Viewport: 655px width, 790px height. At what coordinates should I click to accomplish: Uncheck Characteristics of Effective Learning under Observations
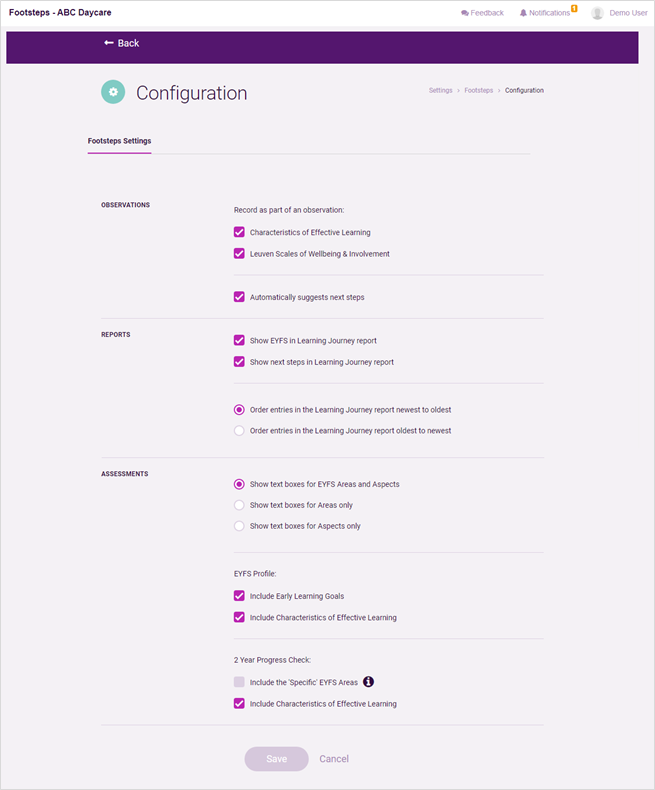point(239,232)
